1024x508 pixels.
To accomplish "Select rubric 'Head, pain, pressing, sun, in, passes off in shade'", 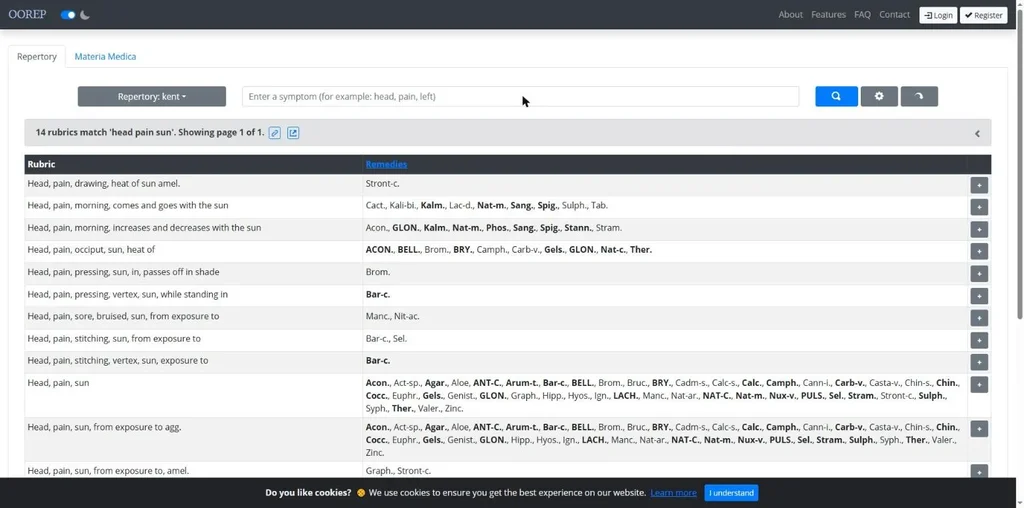I will point(123,272).
